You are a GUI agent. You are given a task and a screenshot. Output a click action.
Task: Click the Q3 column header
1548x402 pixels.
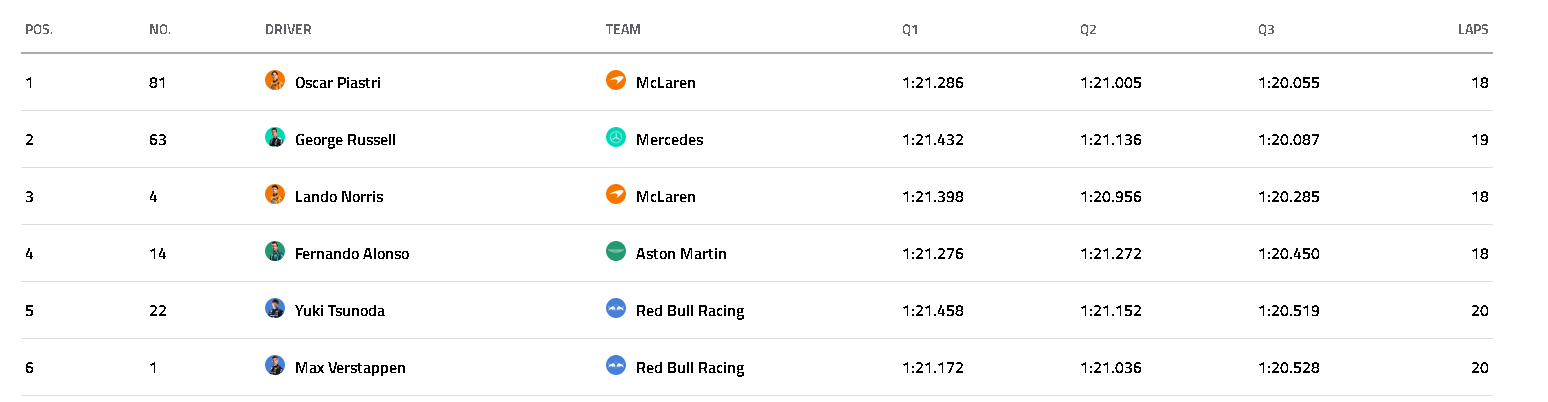coord(1266,30)
